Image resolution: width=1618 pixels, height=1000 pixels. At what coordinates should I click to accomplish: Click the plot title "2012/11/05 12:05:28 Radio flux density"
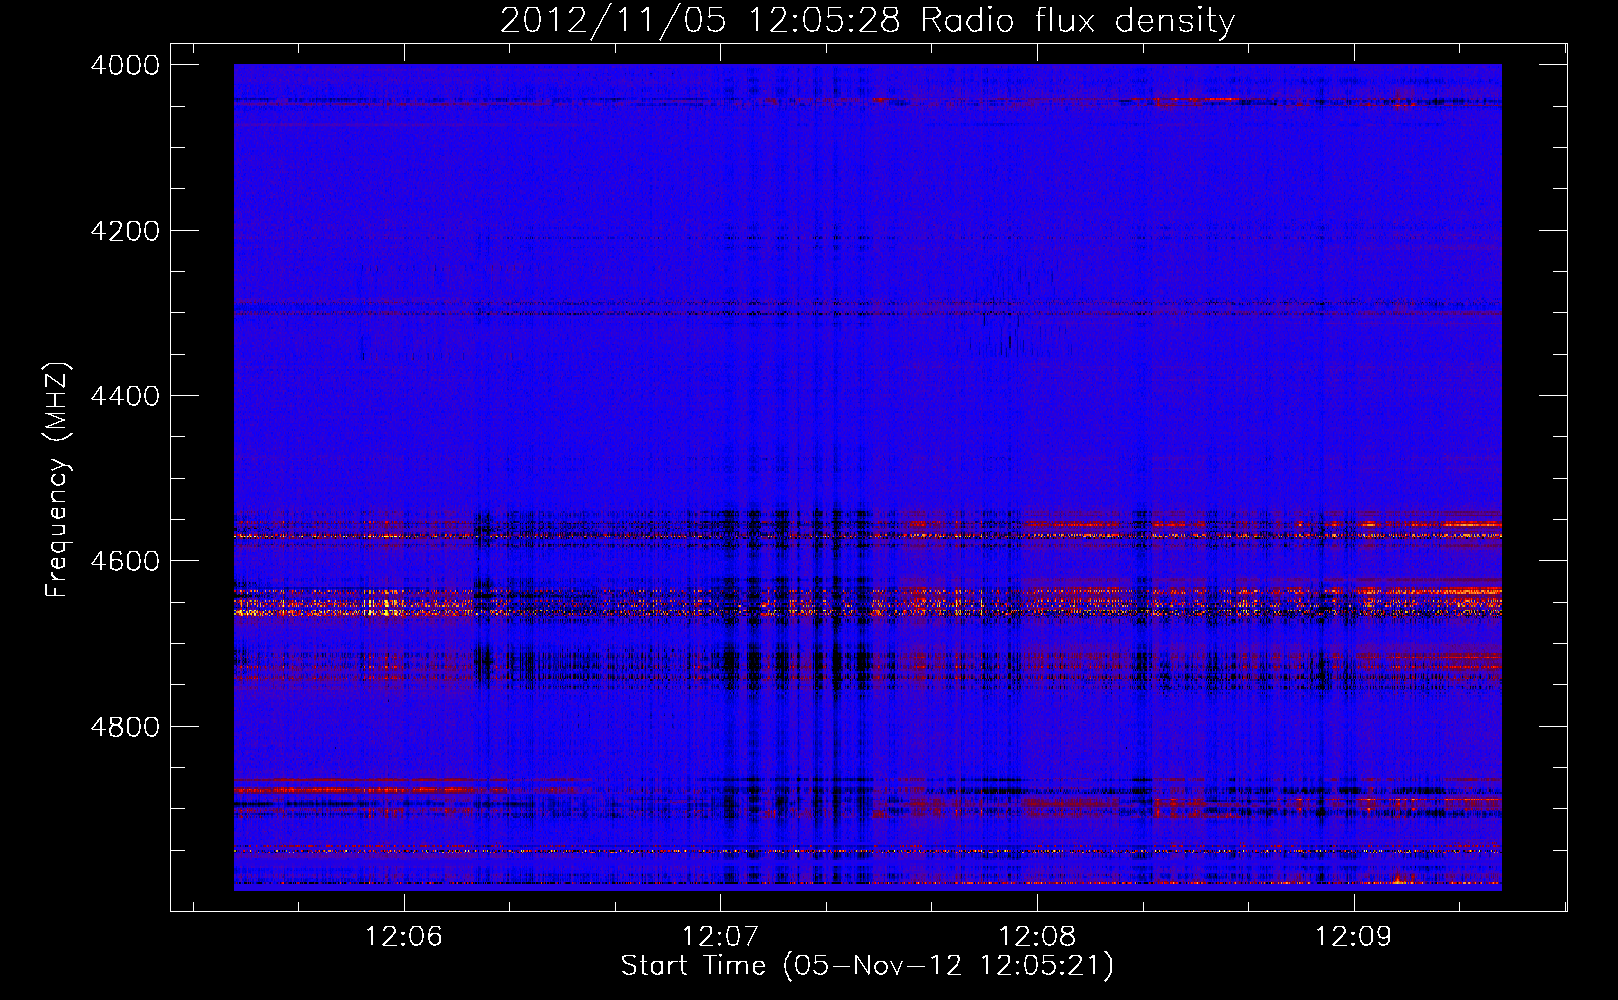867,20
